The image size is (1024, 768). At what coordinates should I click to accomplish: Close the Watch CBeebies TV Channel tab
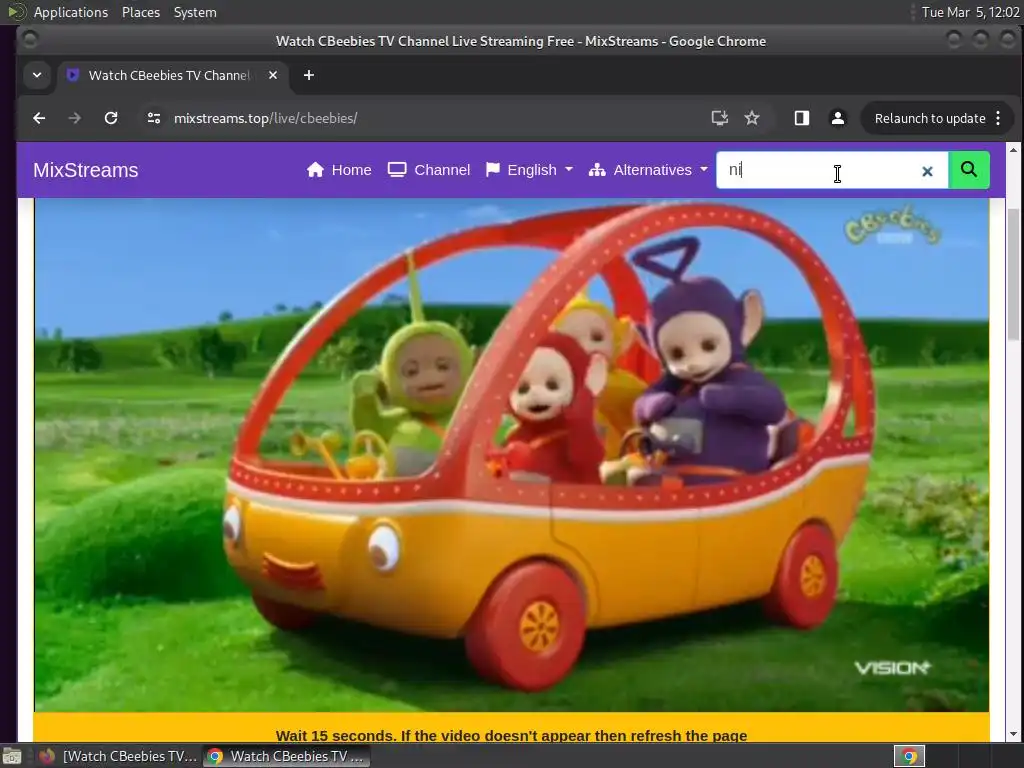[x=273, y=75]
